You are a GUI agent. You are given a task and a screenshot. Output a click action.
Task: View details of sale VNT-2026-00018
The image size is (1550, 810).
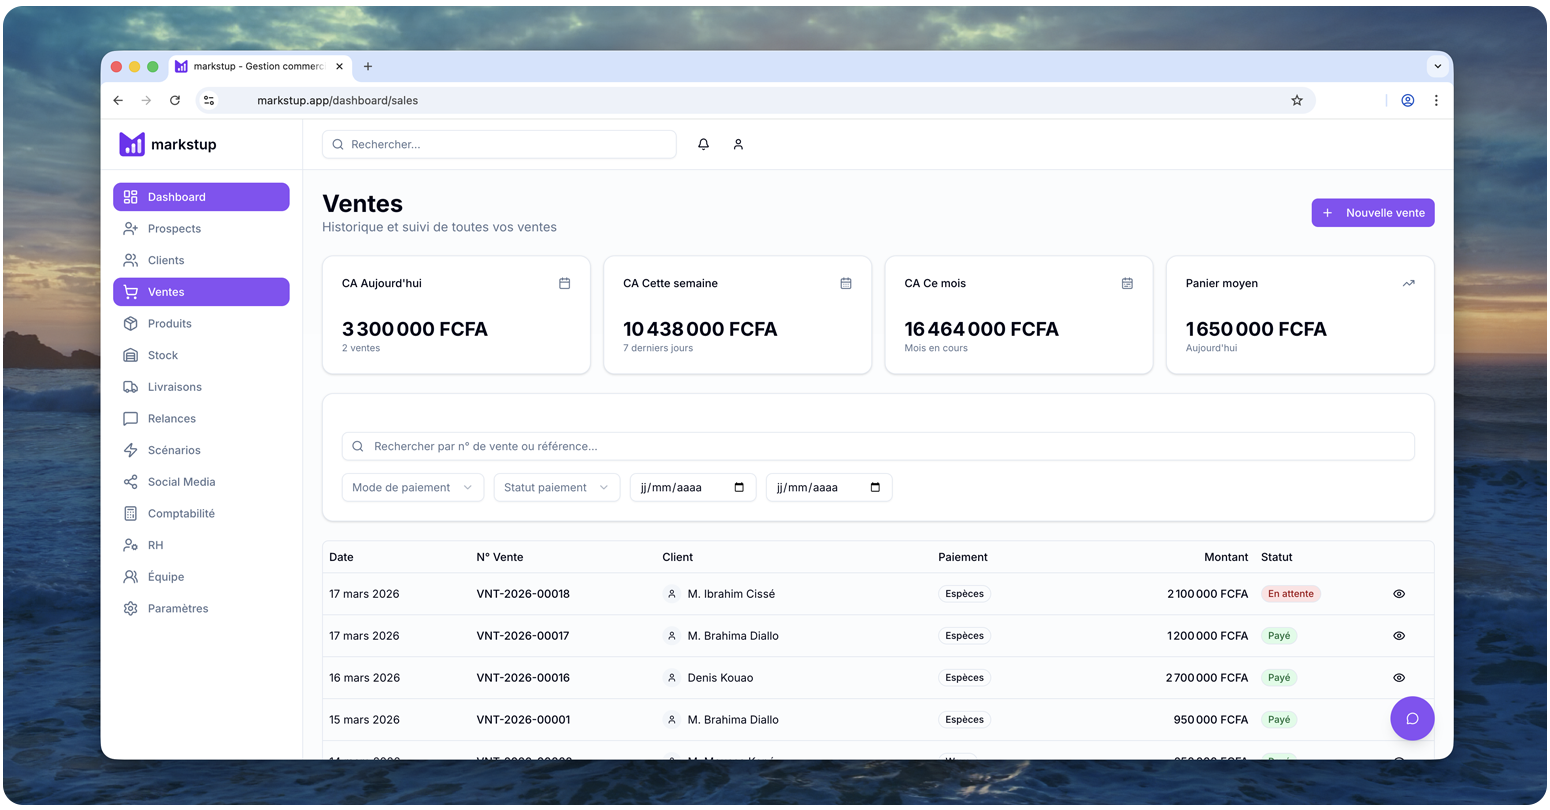(x=1398, y=593)
